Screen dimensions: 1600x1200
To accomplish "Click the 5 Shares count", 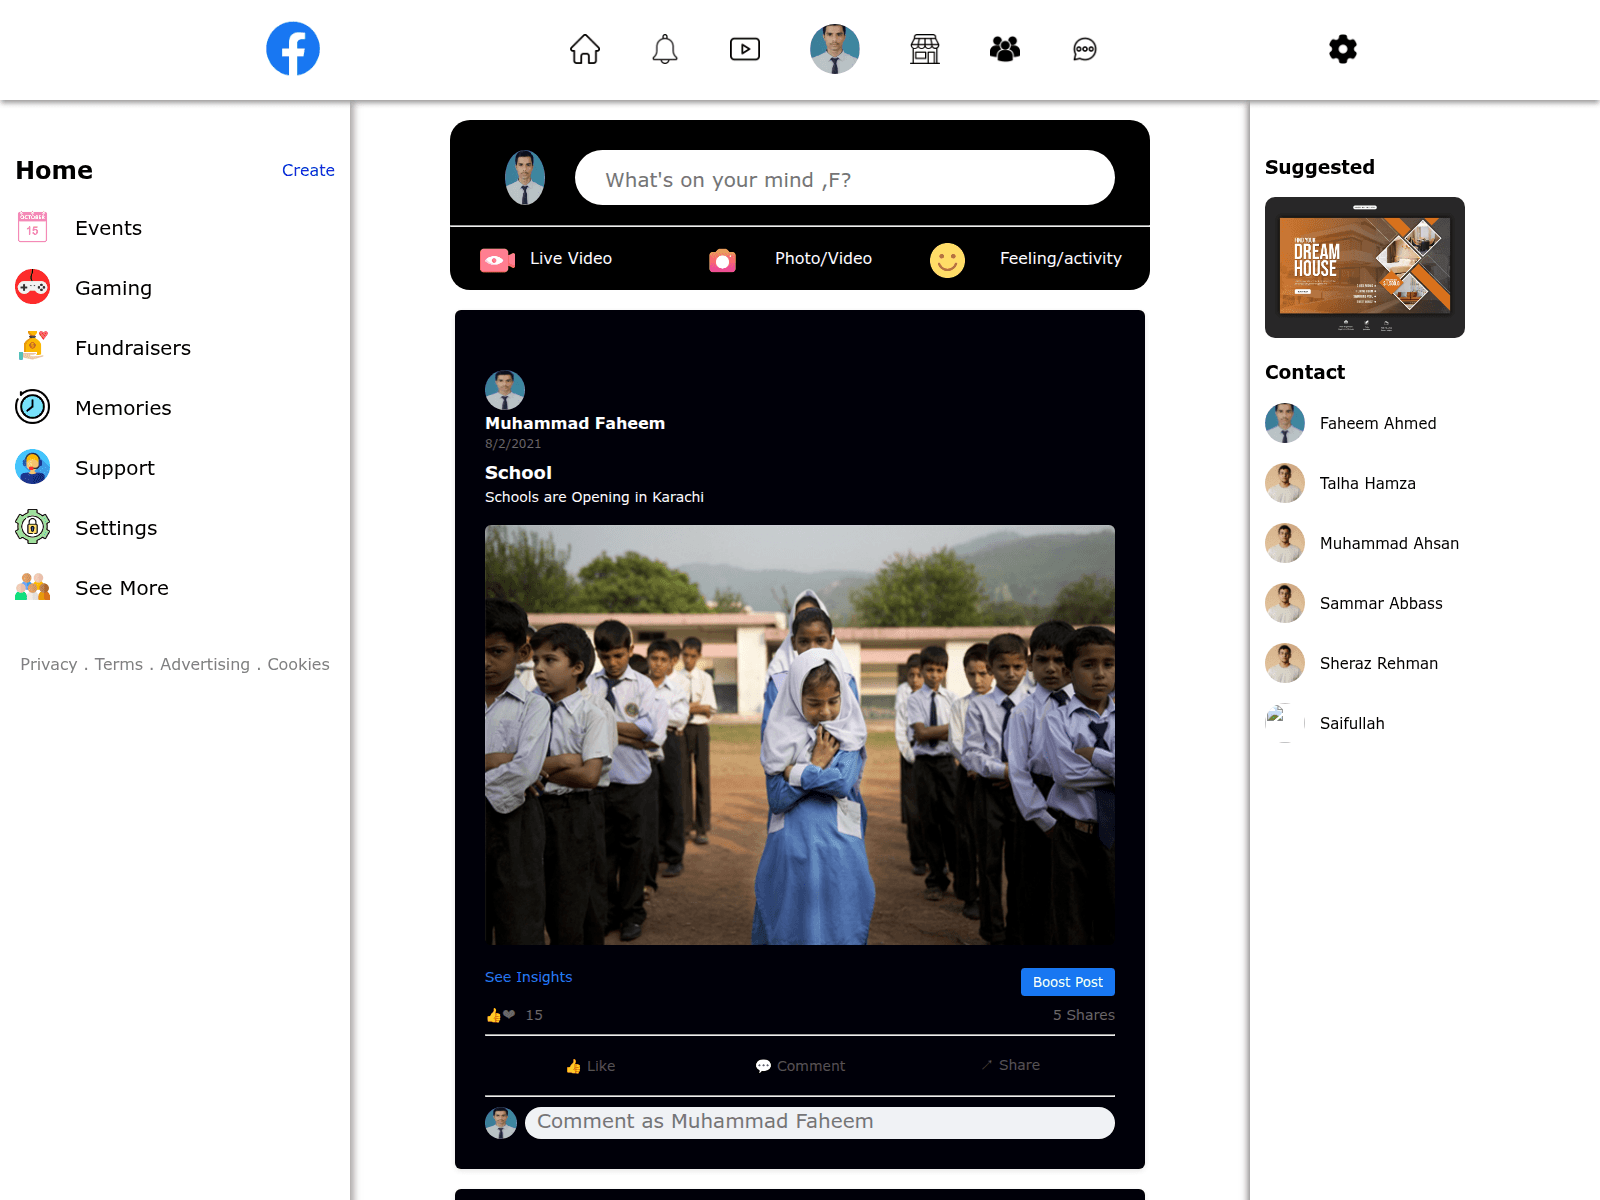I will coord(1084,1015).
